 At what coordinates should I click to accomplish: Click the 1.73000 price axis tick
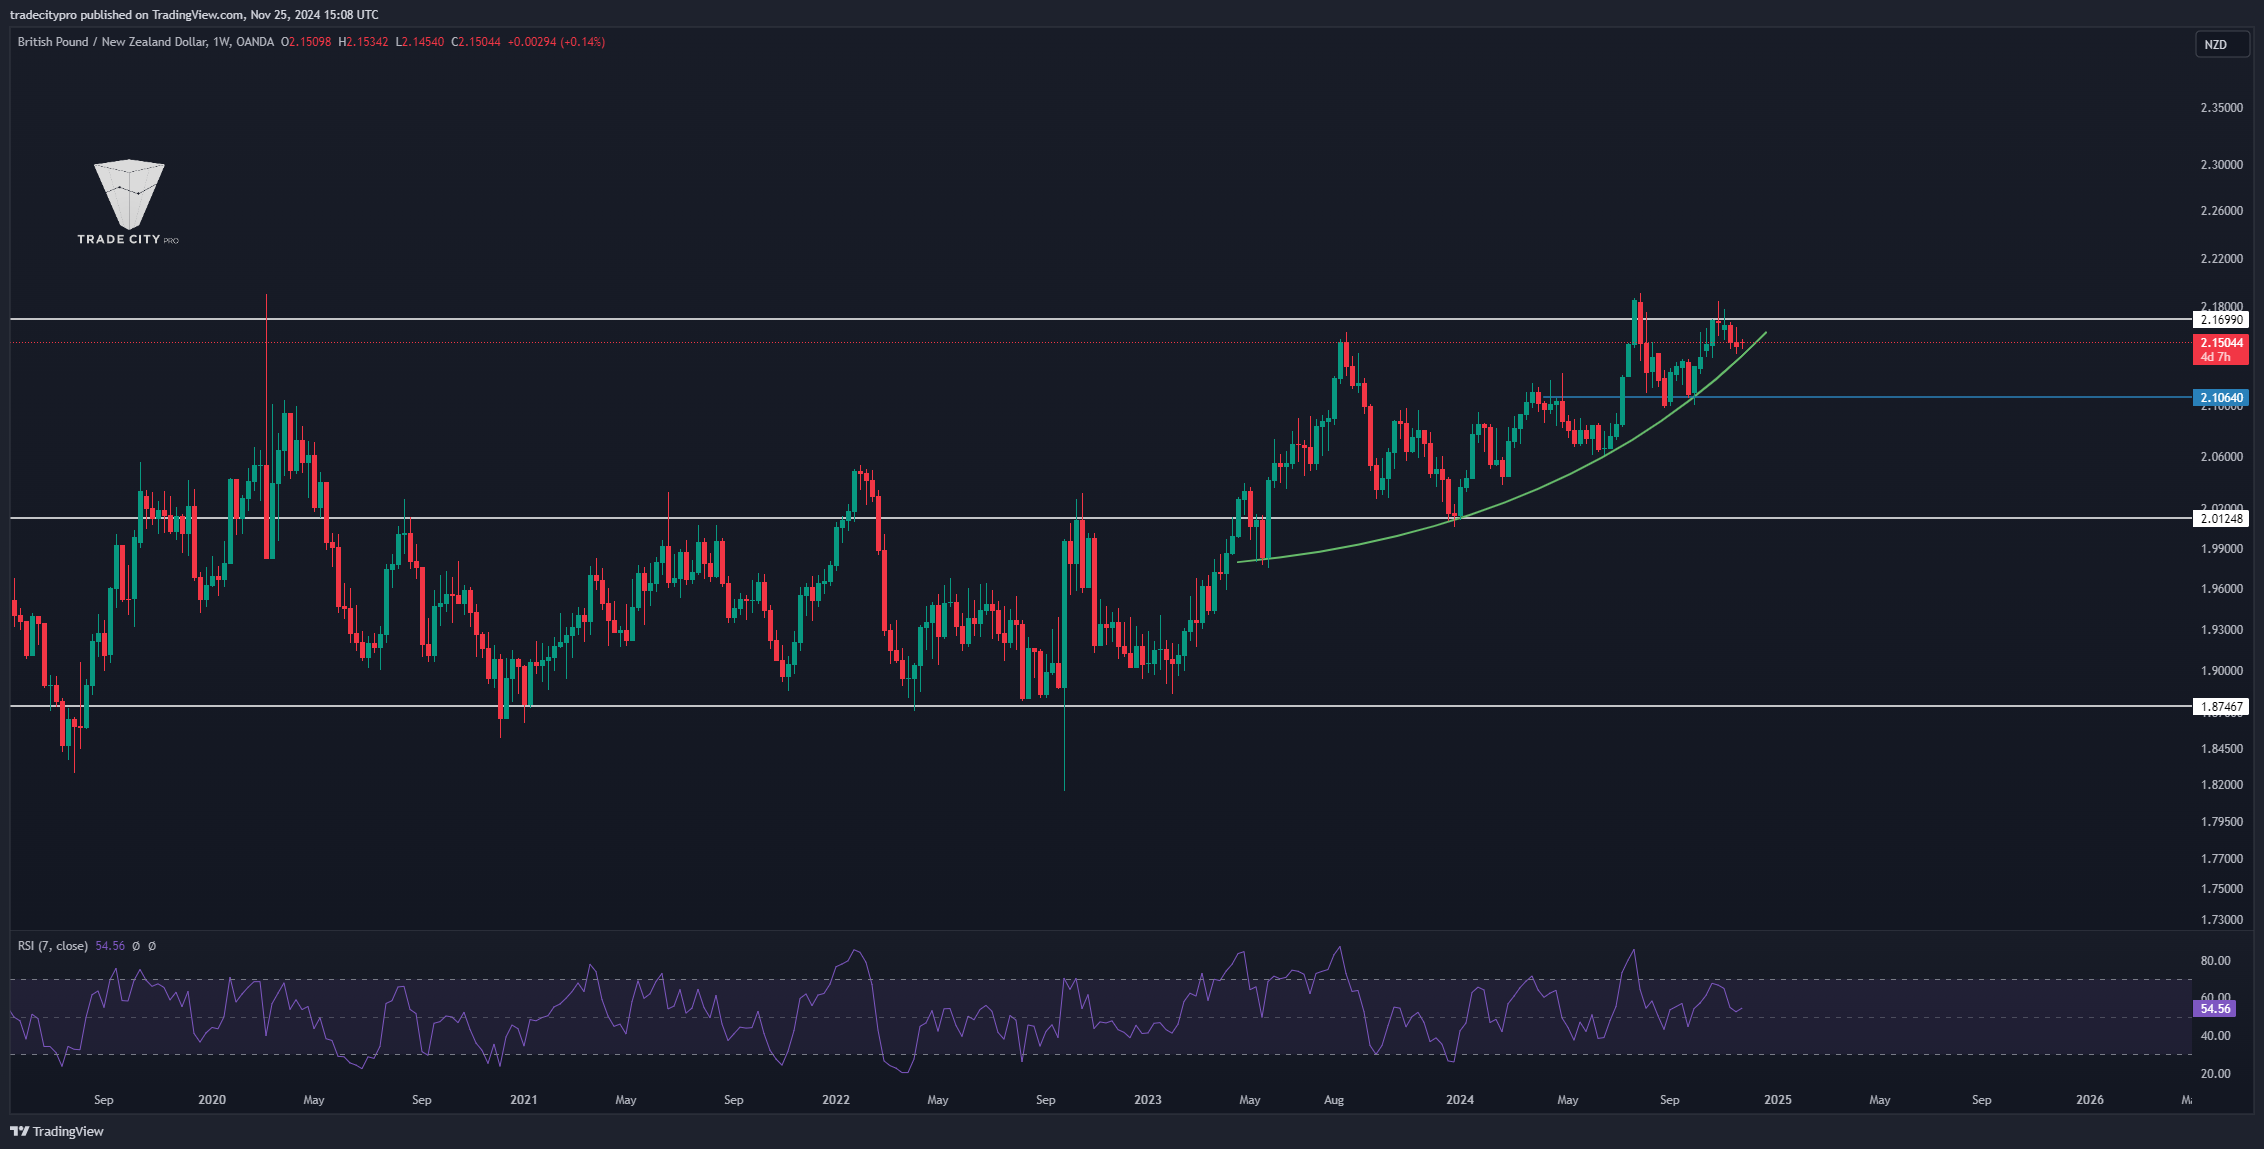pyautogui.click(x=2221, y=920)
